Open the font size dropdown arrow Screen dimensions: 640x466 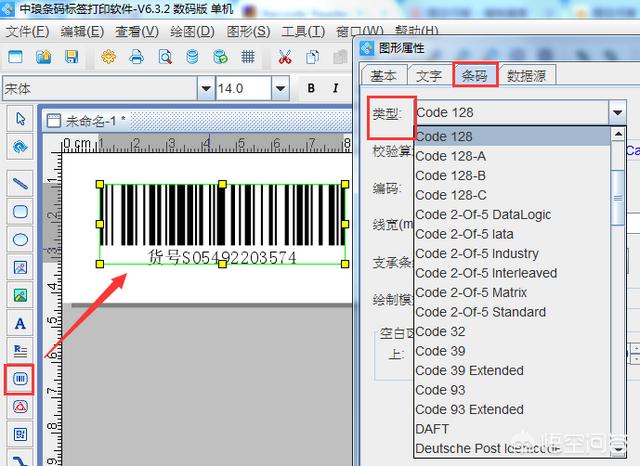coord(280,88)
